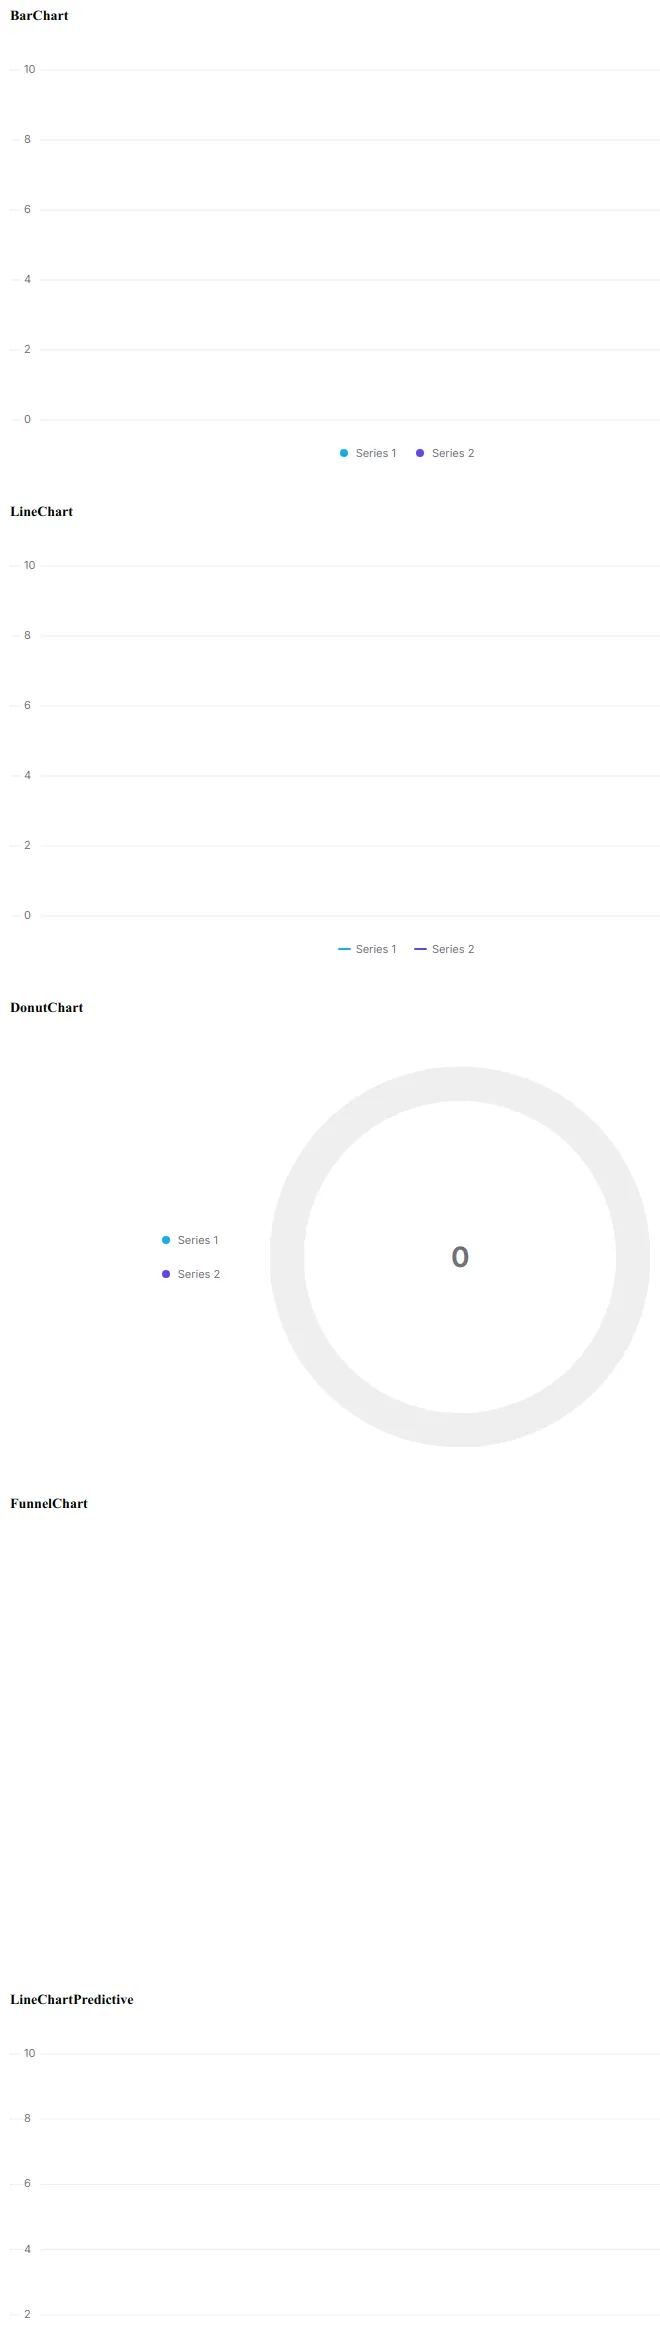Click the LineChartPredictive y-axis label 4
Viewport: 660px width, 2328px height.
27,2249
